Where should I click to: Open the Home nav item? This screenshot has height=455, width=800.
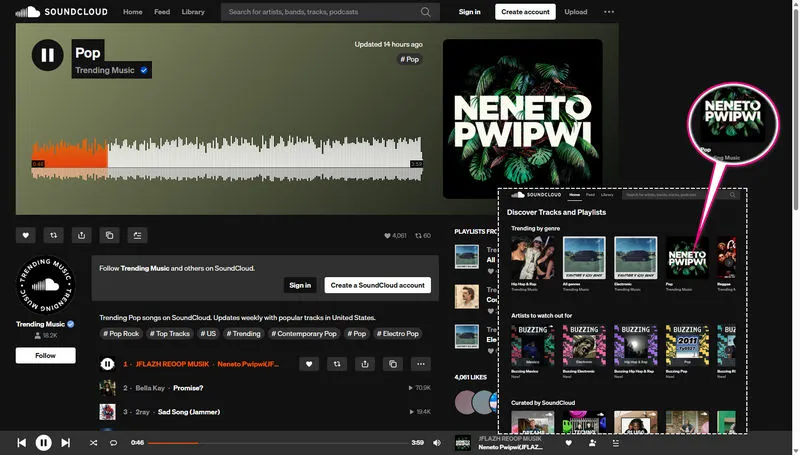[133, 12]
